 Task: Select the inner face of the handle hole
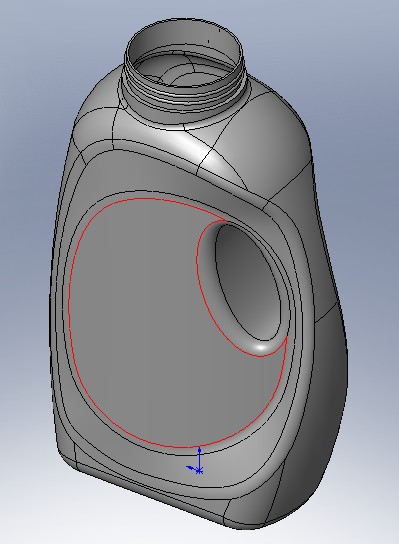tap(247, 282)
